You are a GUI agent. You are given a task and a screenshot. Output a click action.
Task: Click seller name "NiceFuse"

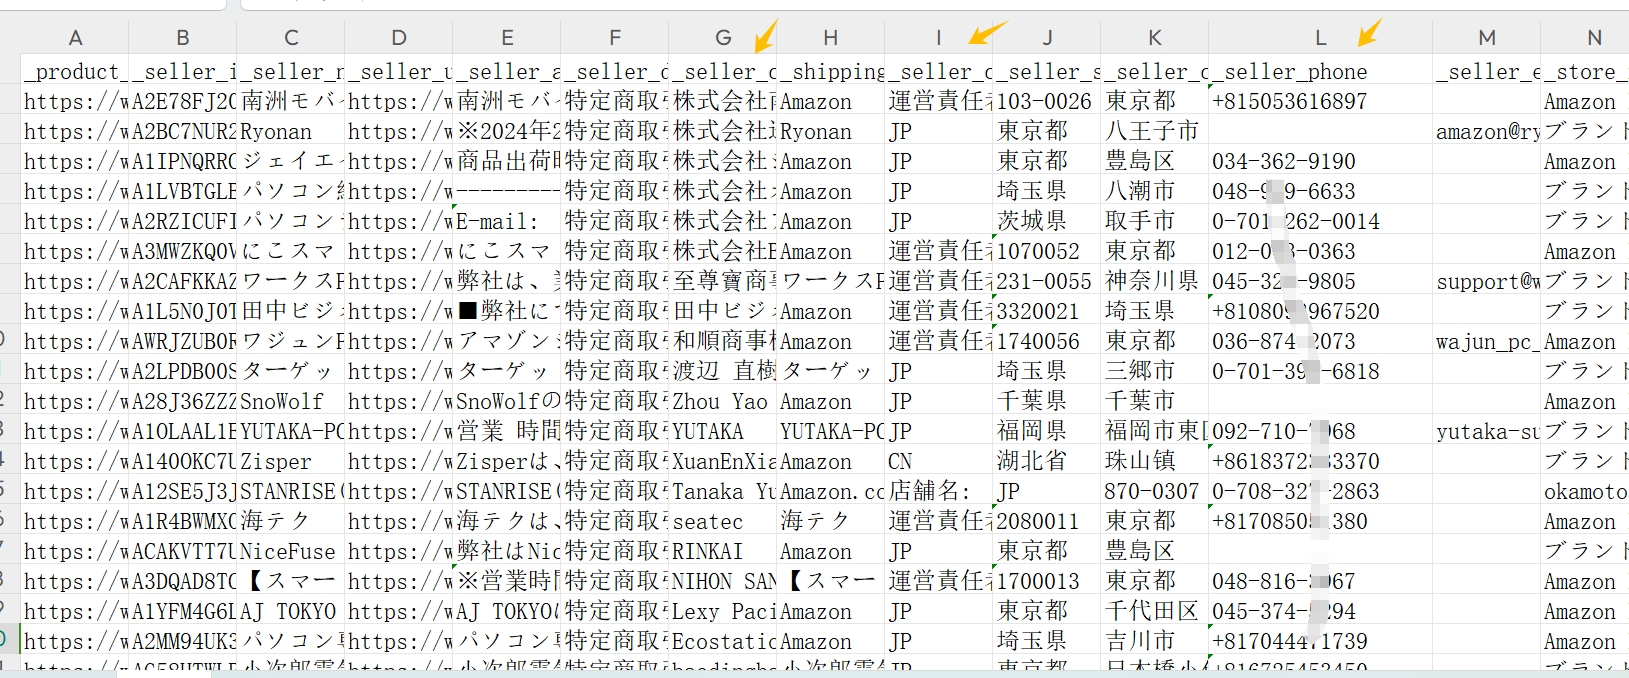[x=291, y=551]
